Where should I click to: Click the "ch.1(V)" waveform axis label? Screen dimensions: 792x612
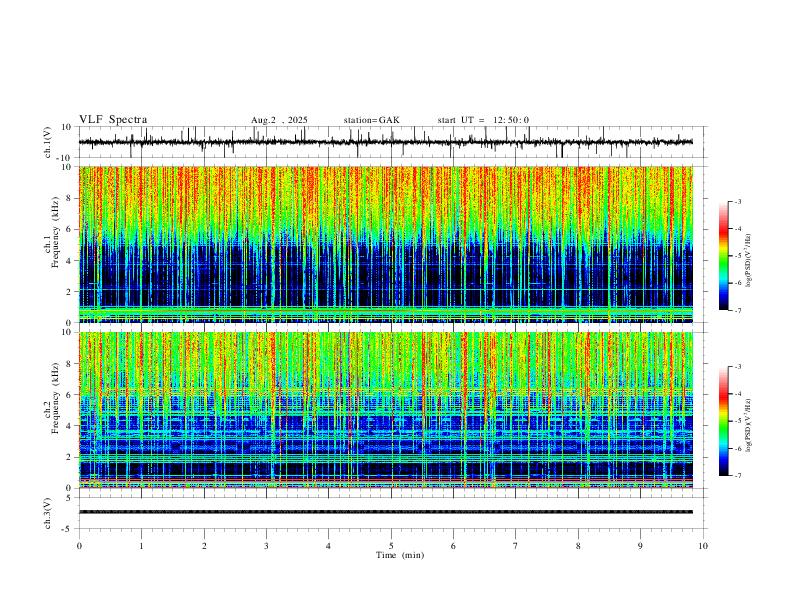[x=48, y=142]
